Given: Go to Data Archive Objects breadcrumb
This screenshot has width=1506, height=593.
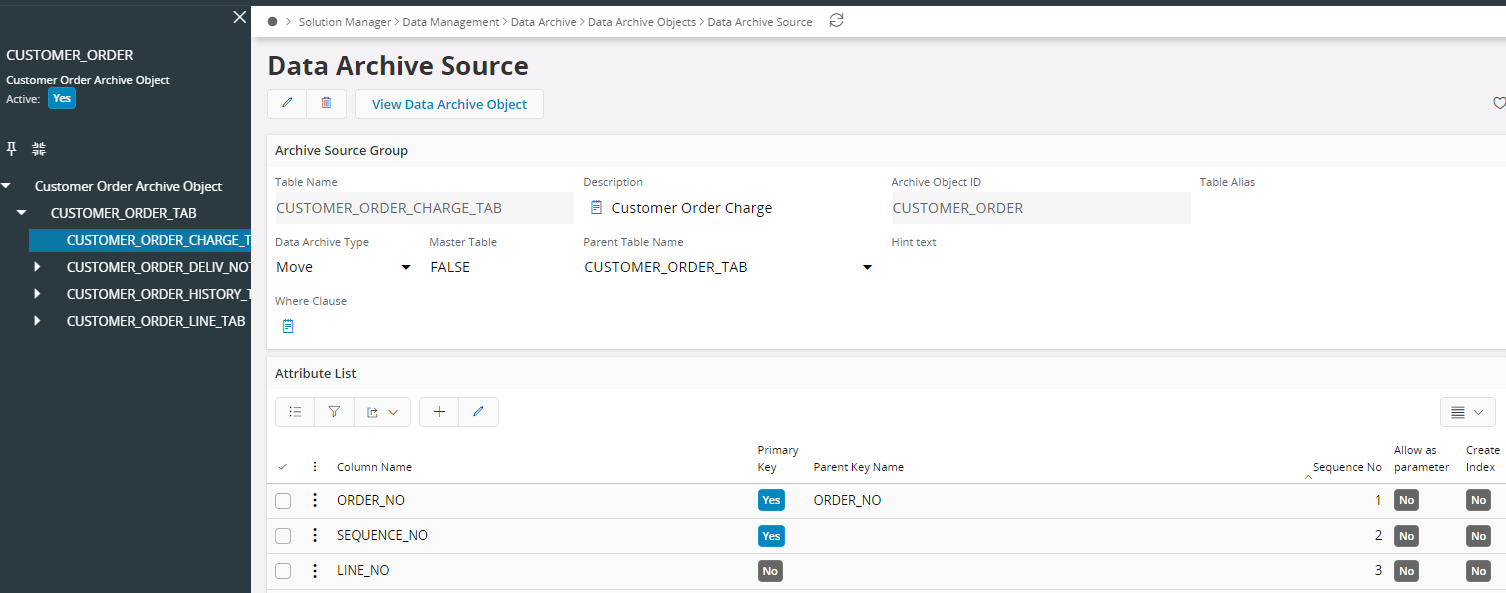Looking at the screenshot, I should tap(641, 22).
